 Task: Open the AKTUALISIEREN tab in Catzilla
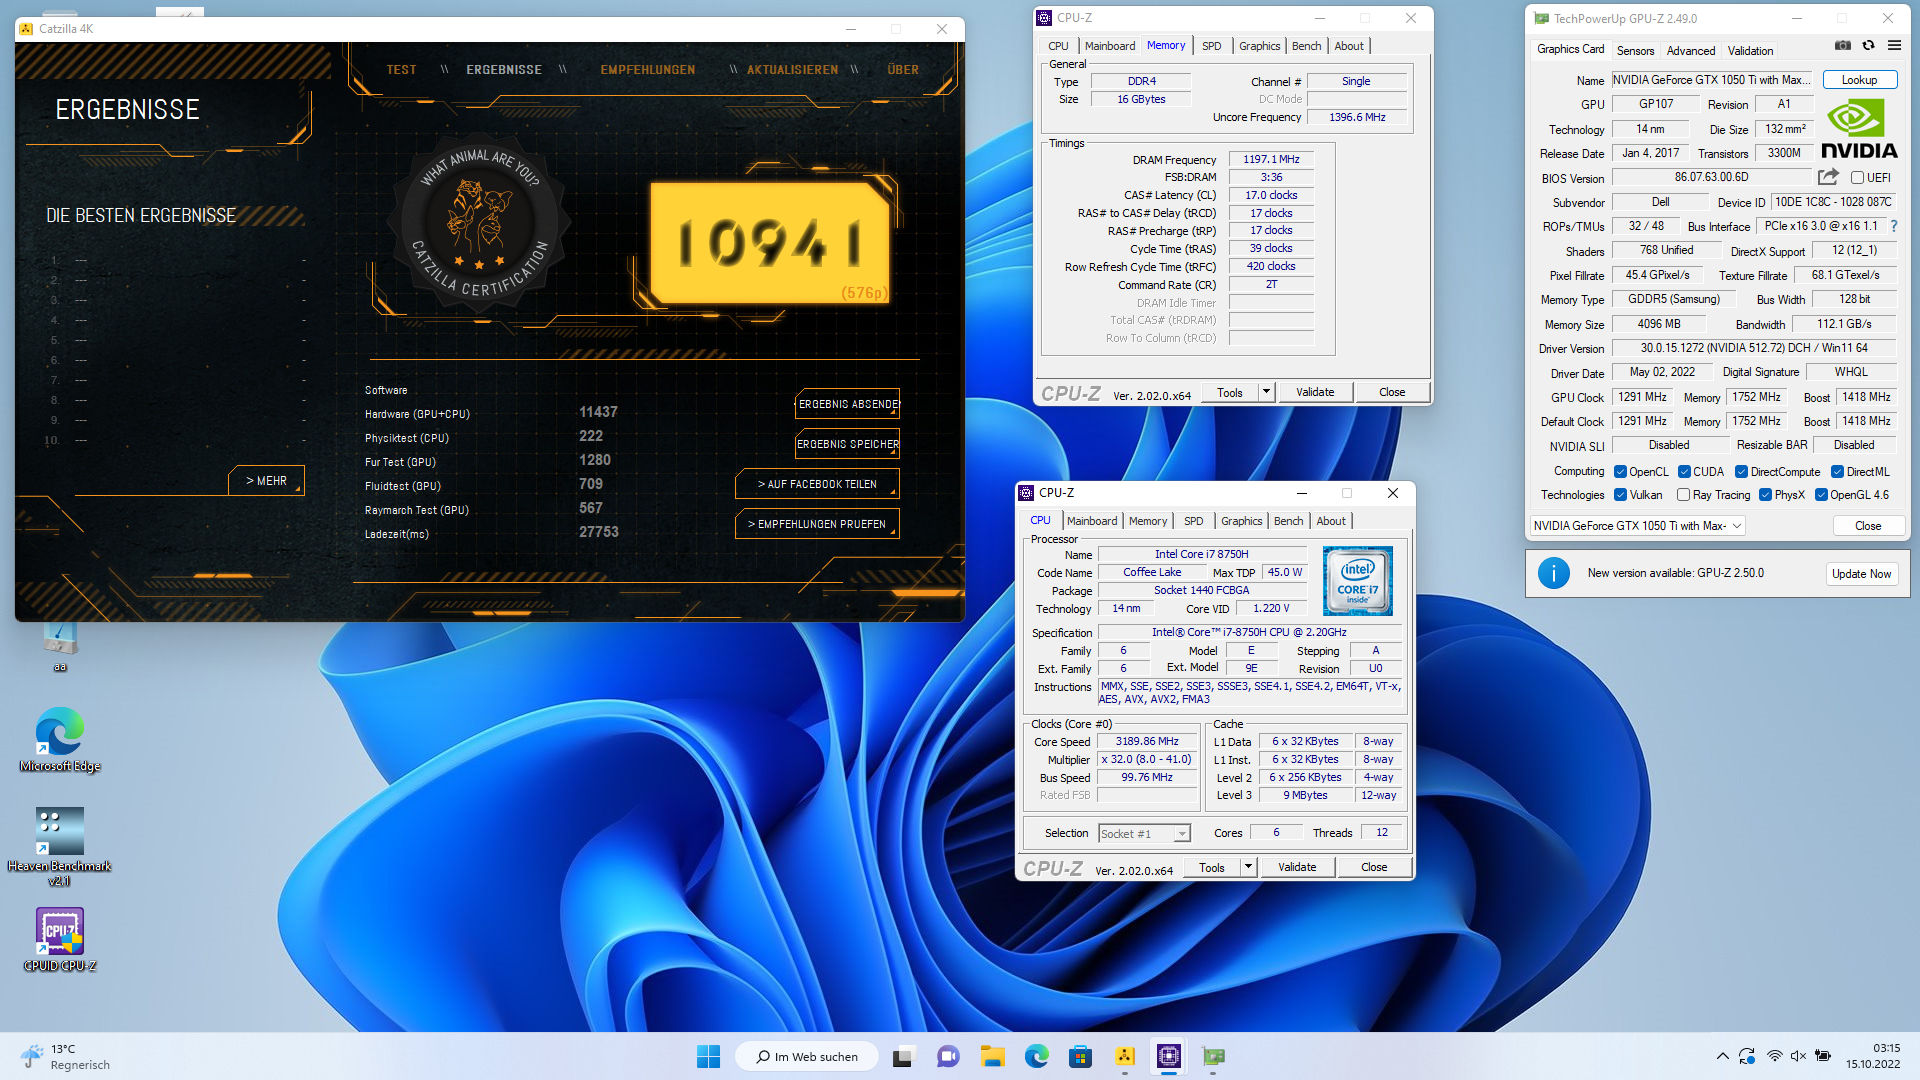tap(792, 70)
